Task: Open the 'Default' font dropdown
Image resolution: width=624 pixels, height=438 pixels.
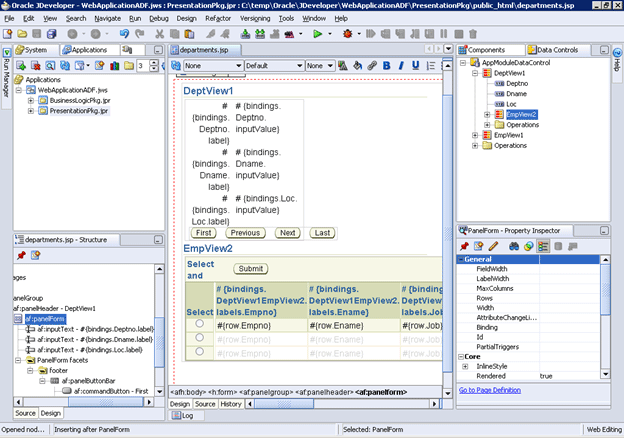Action: [274, 66]
